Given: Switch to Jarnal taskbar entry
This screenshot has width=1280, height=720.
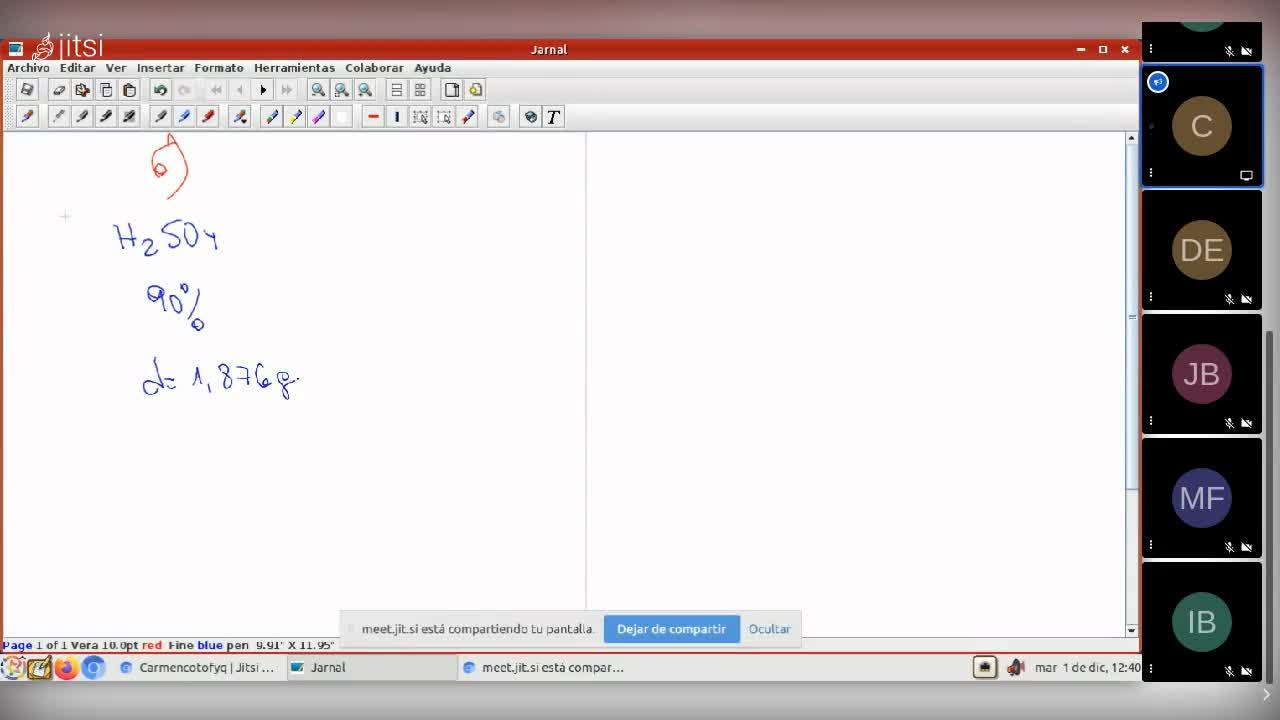Looking at the screenshot, I should [x=370, y=667].
